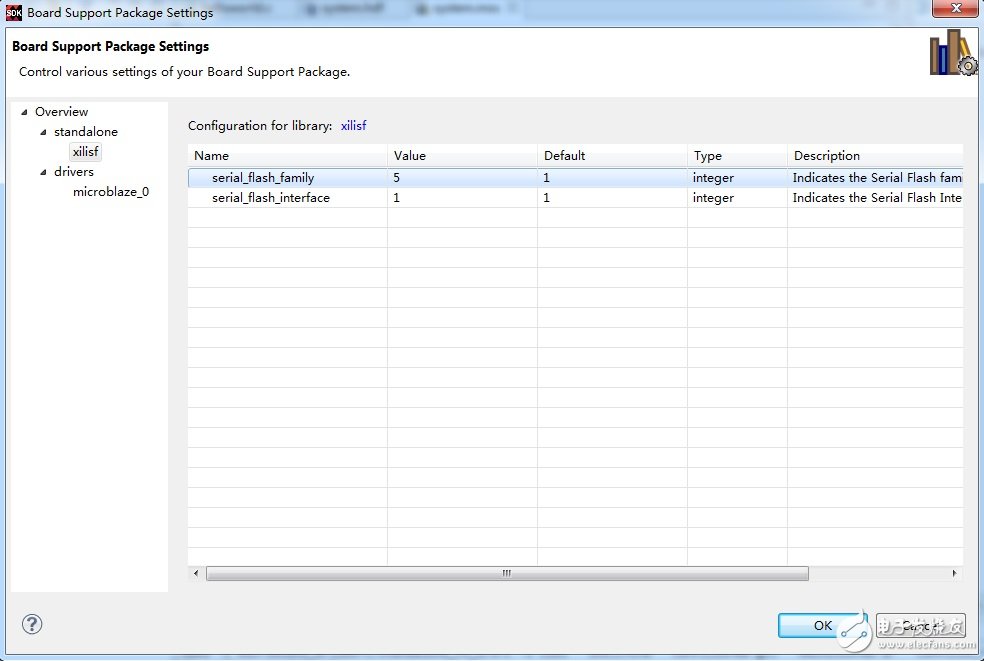Click the library books icon
The image size is (984, 661).
point(951,53)
